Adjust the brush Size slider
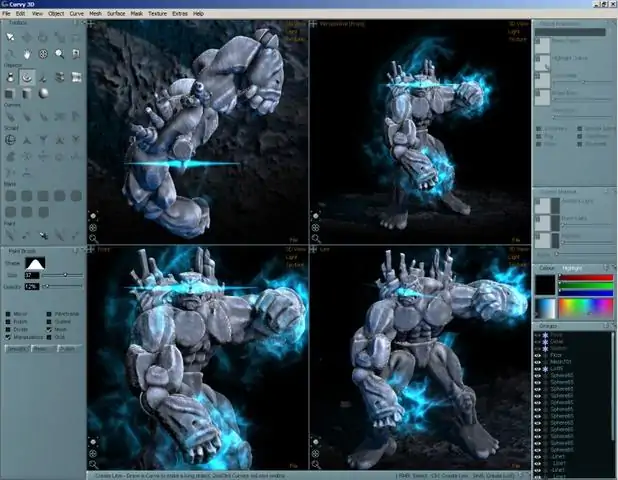 click(63, 275)
